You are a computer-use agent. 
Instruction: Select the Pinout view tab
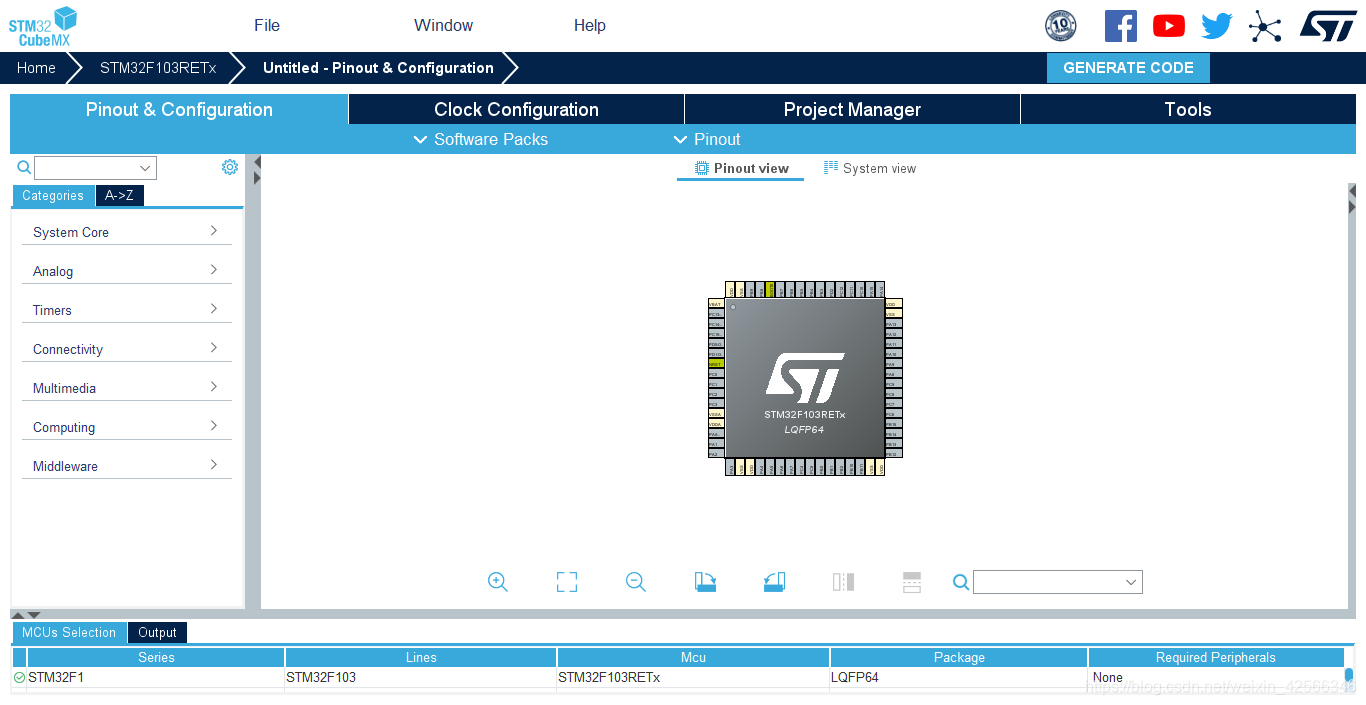coord(741,168)
